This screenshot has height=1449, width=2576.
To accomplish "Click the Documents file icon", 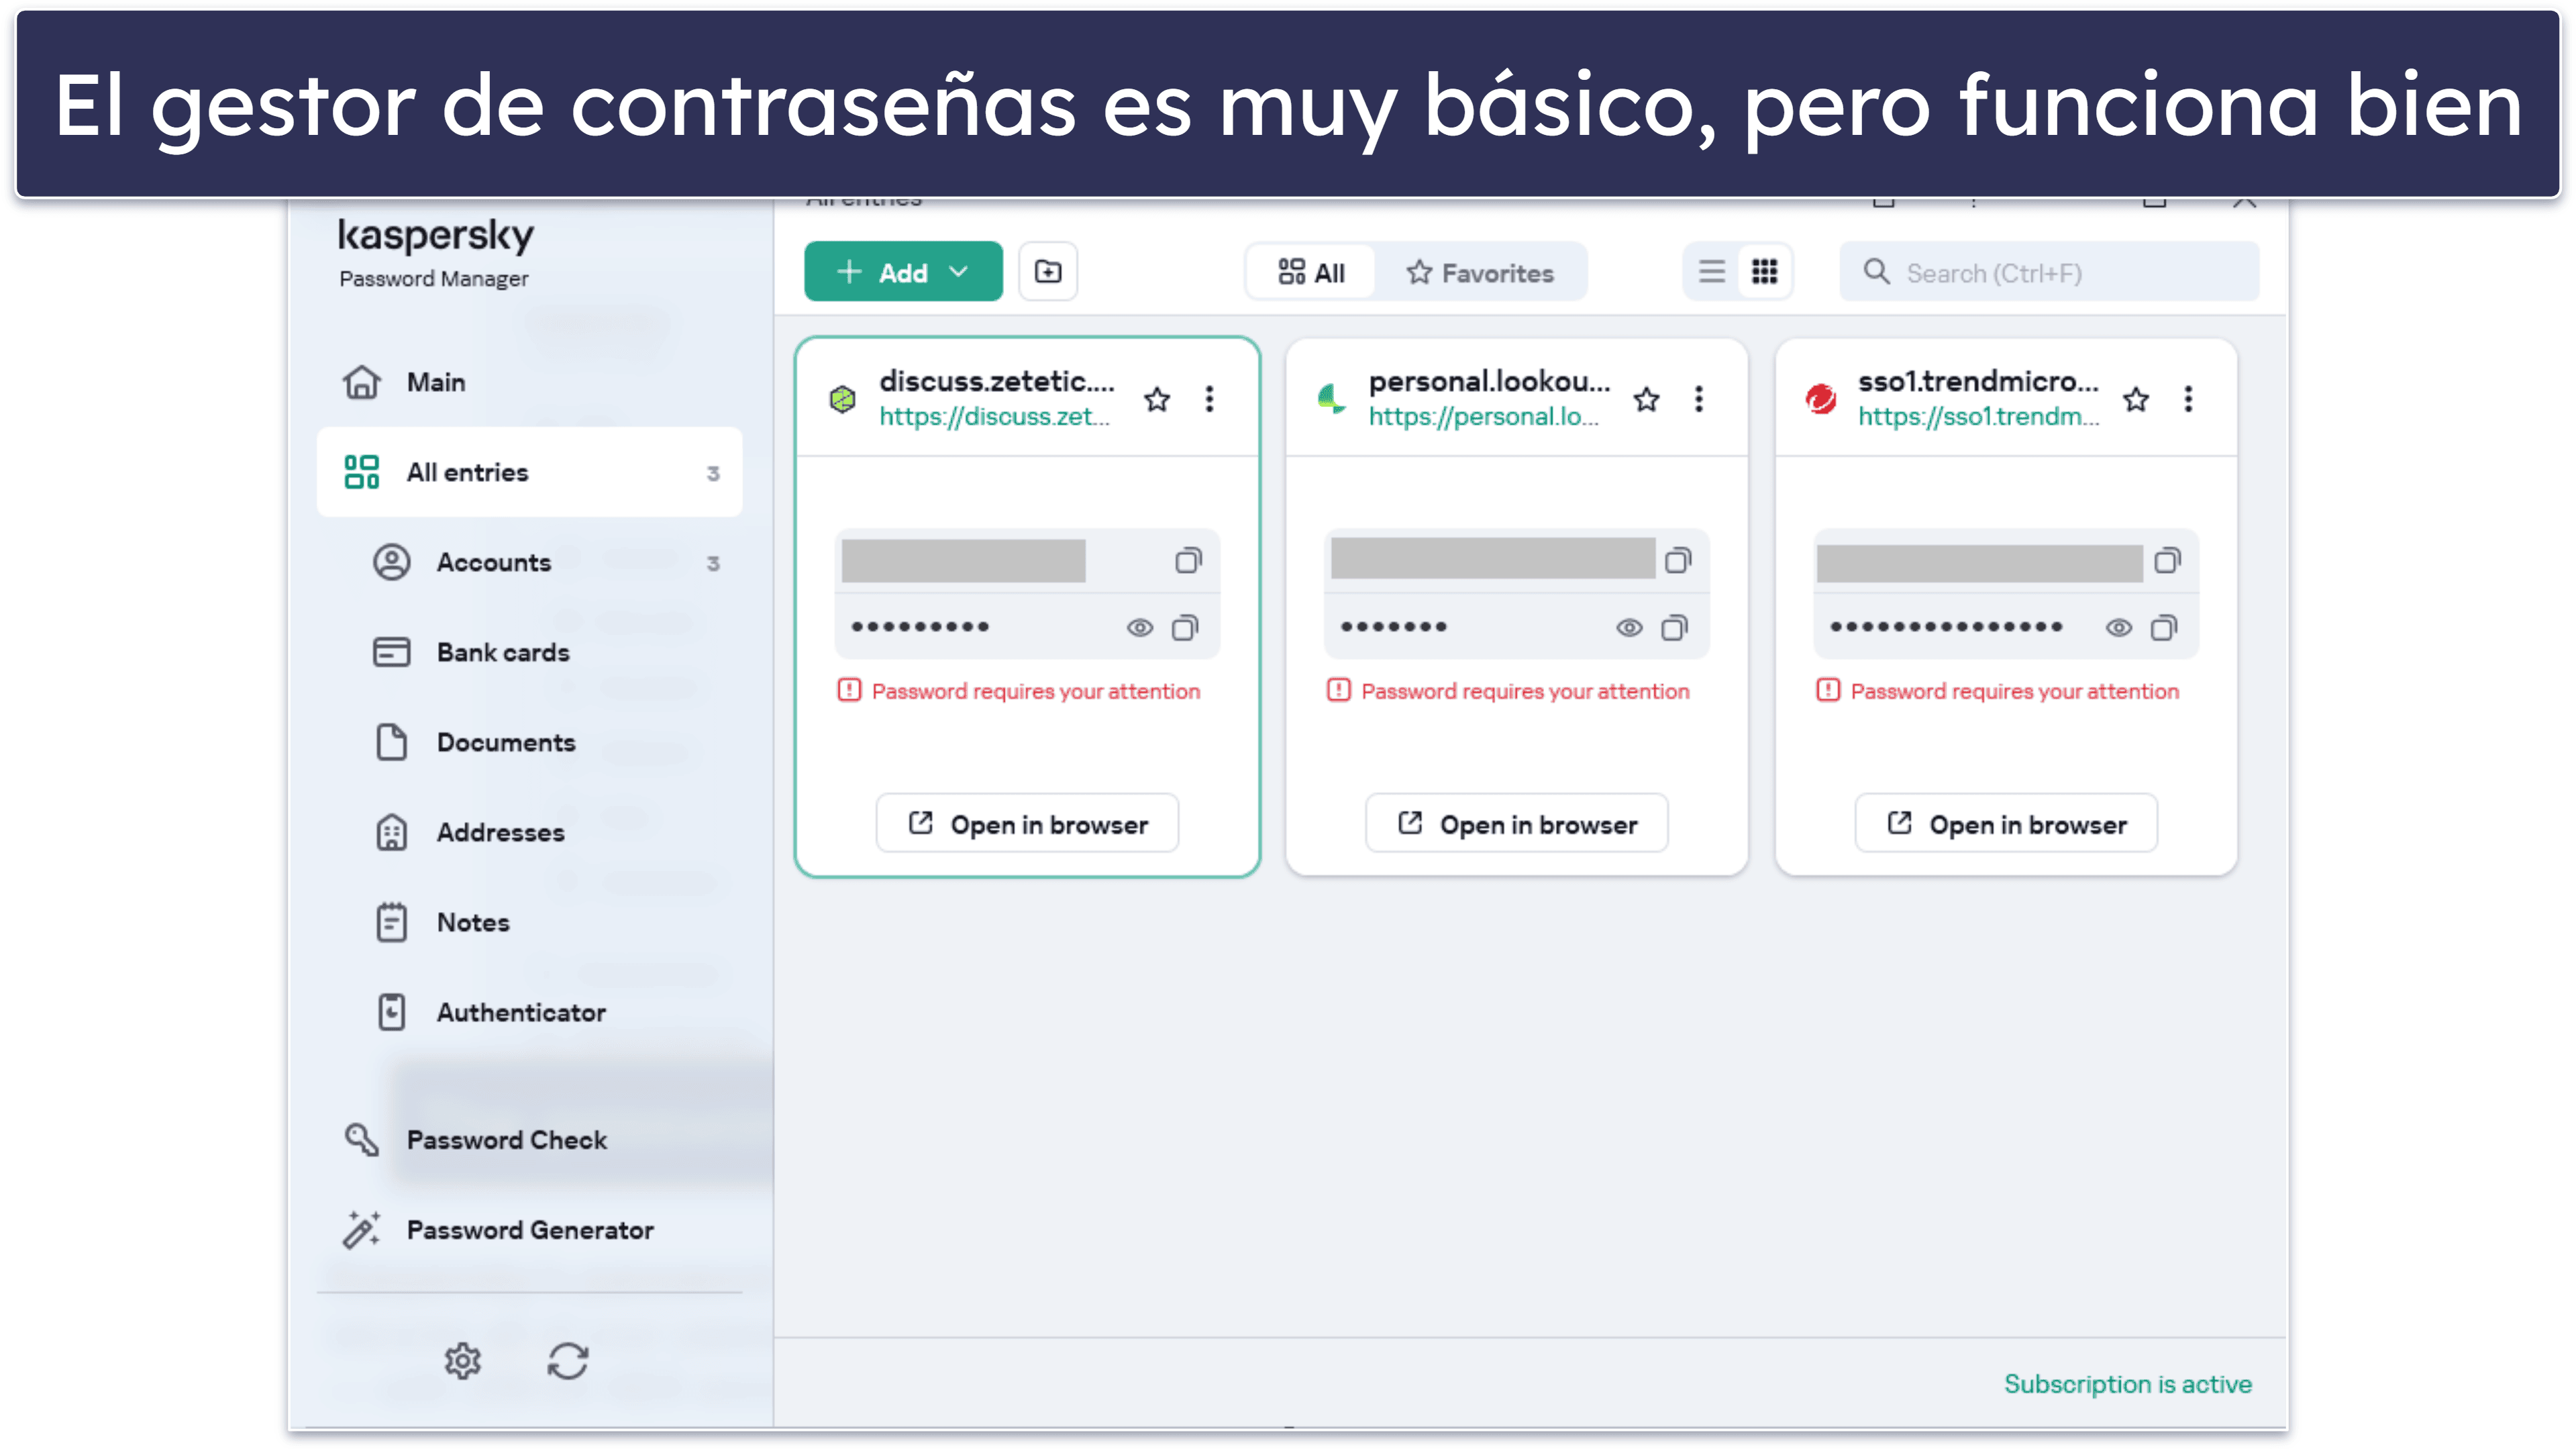I will (x=391, y=742).
